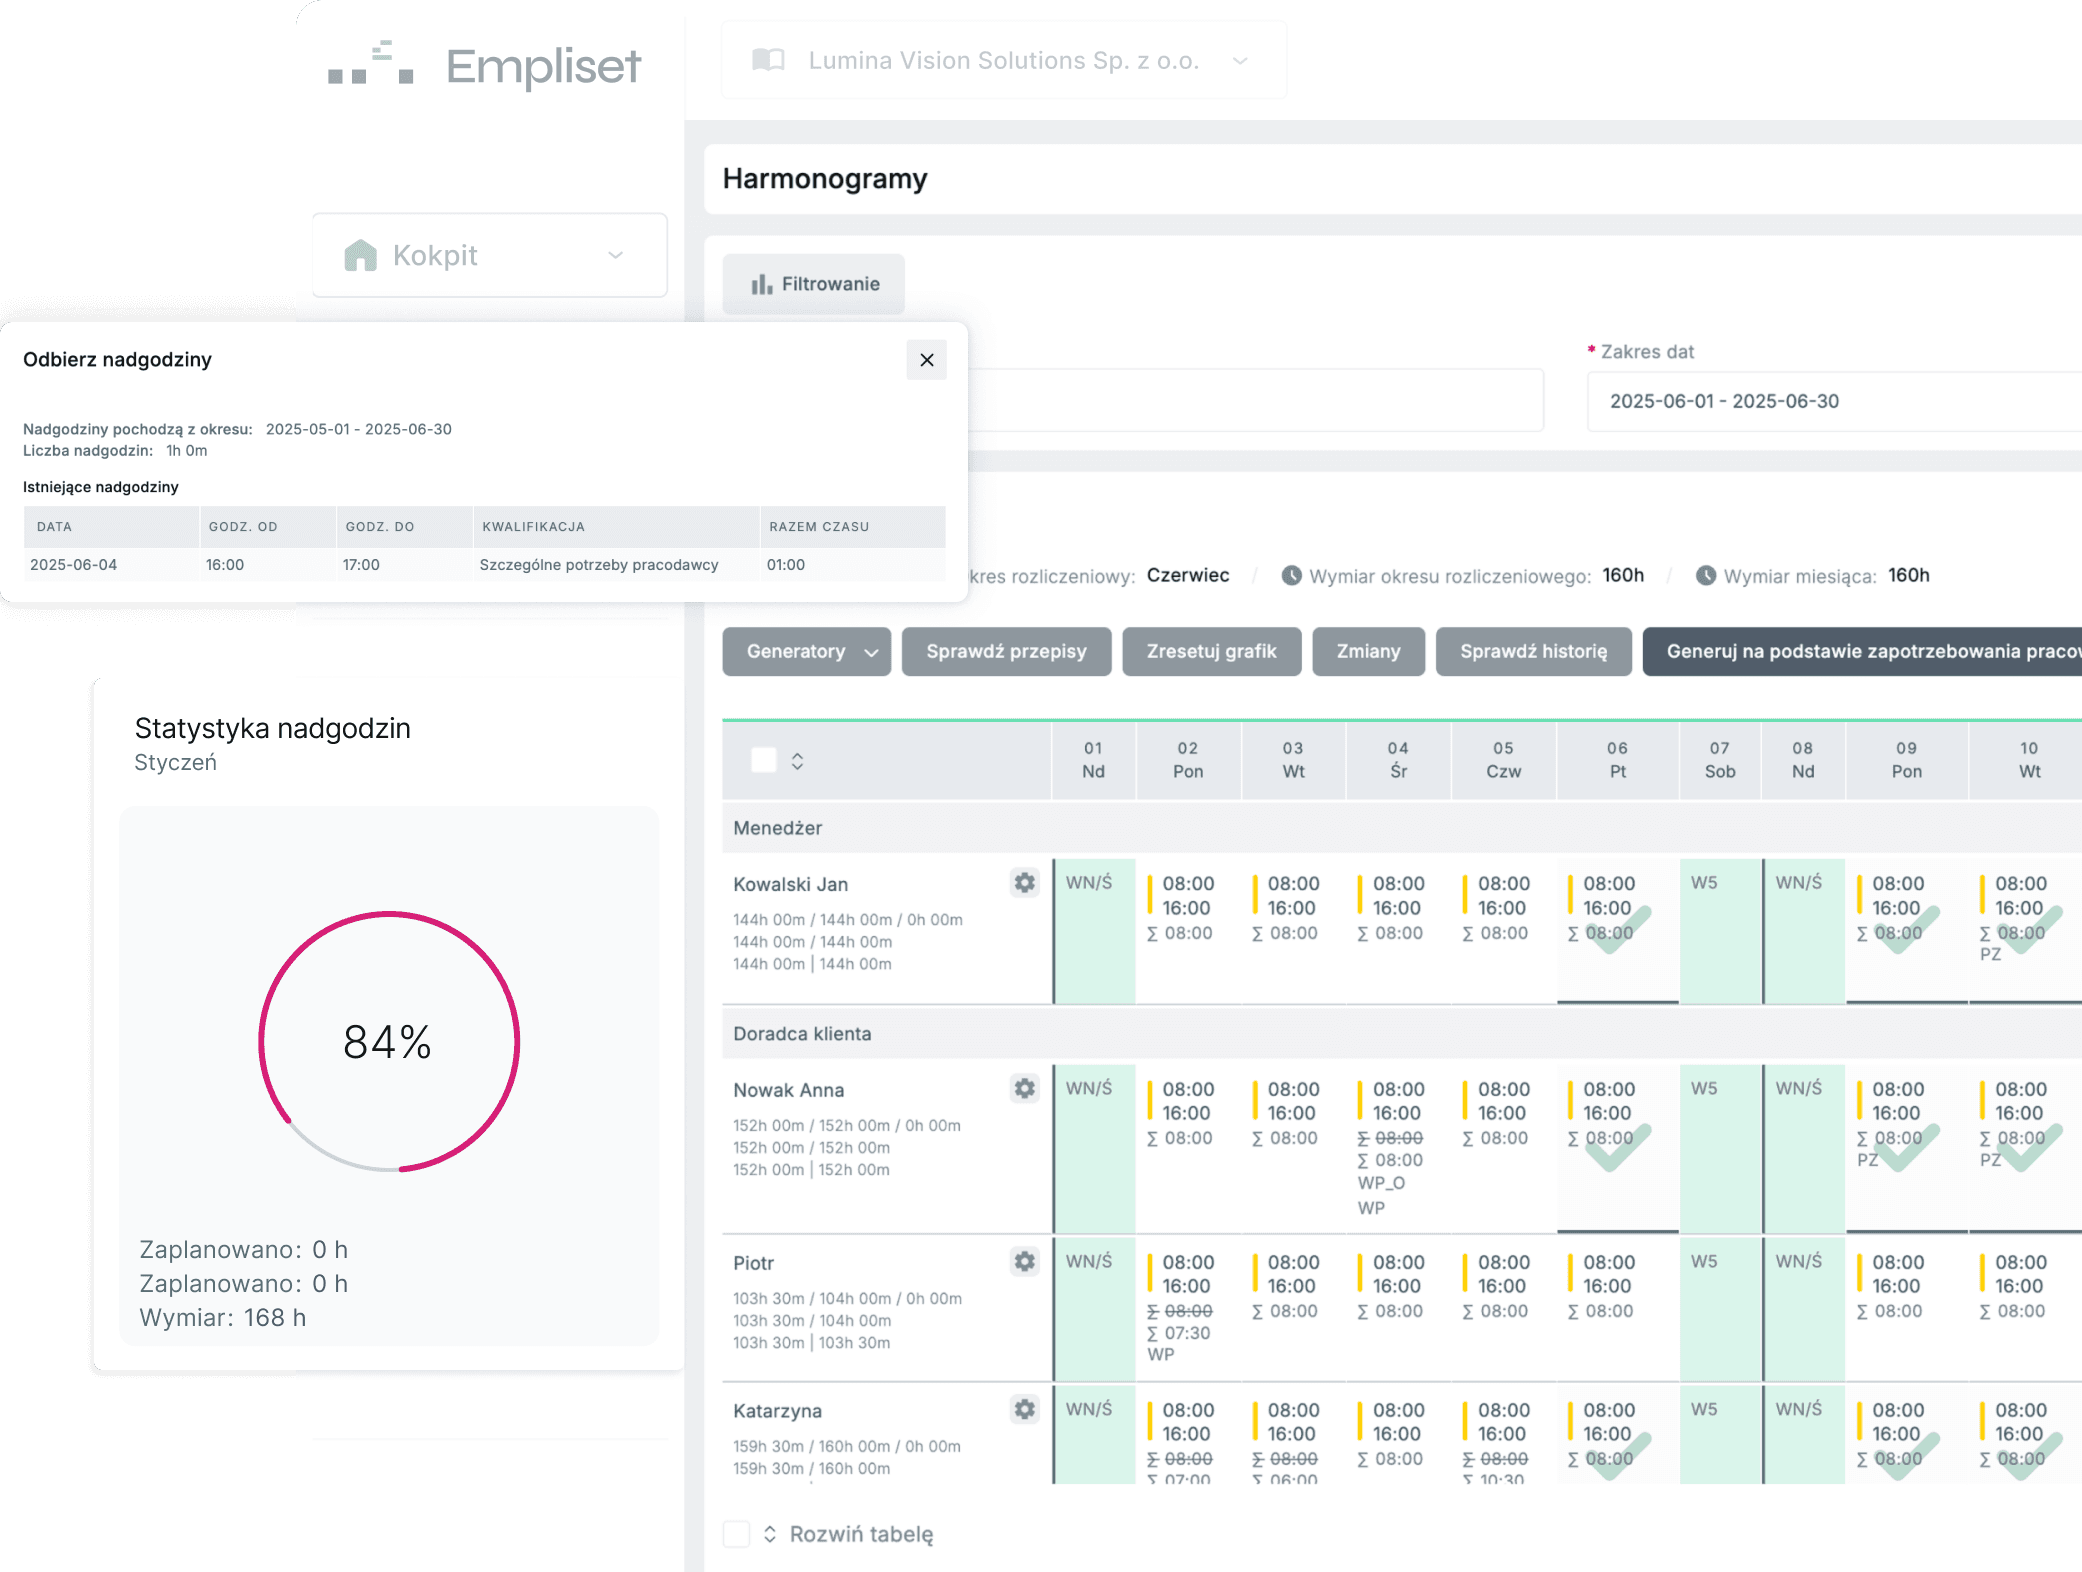2082x1572 pixels.
Task: Click the Kokpit home icon
Action: point(360,255)
